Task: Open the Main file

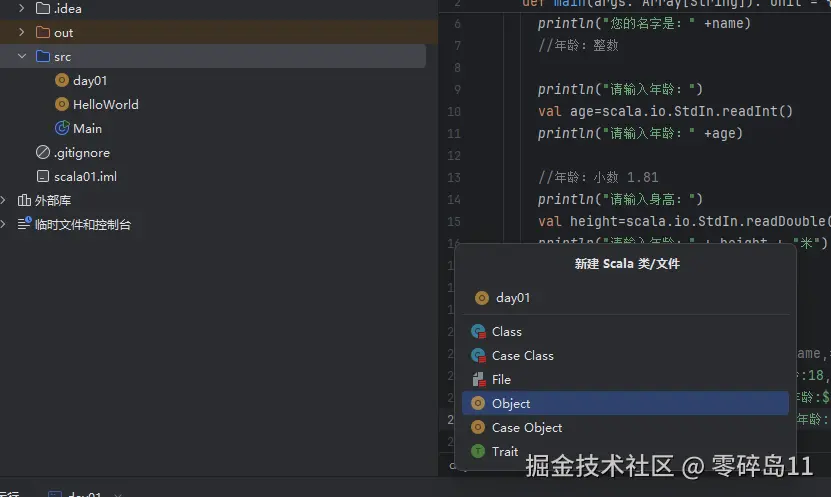Action: click(x=87, y=128)
